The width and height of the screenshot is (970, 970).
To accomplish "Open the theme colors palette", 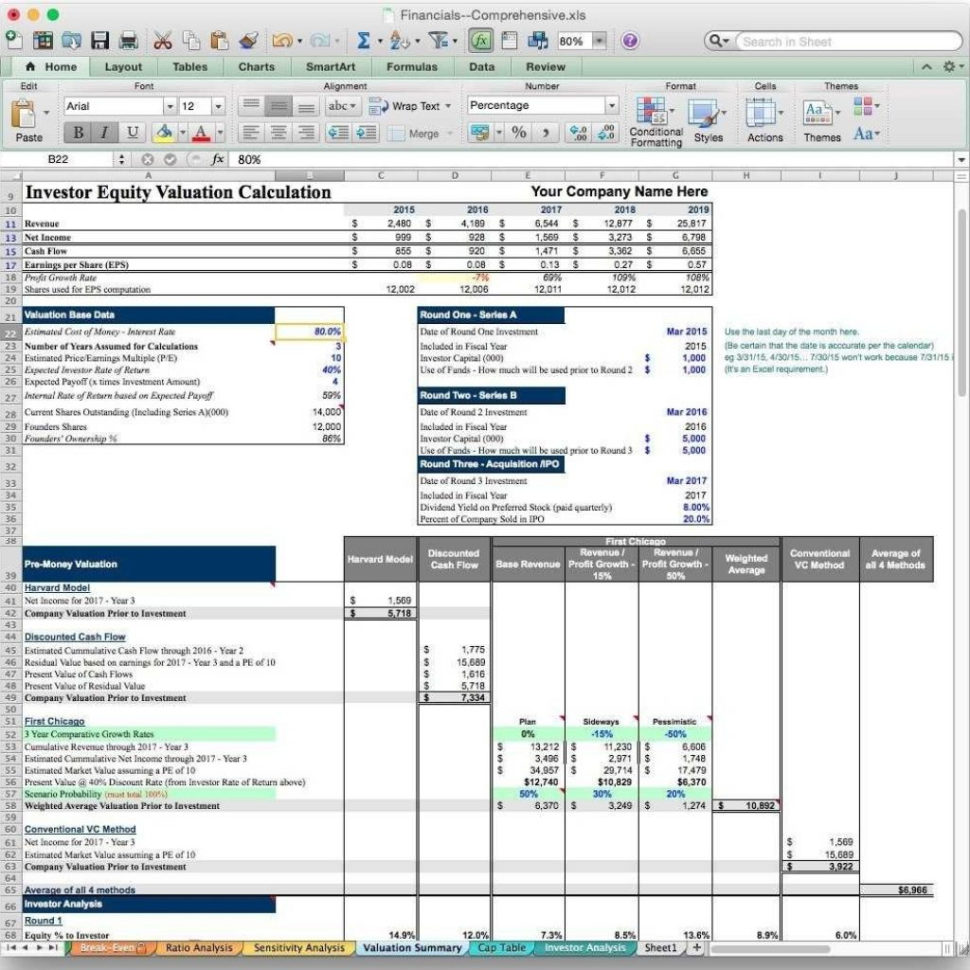I will click(x=865, y=106).
